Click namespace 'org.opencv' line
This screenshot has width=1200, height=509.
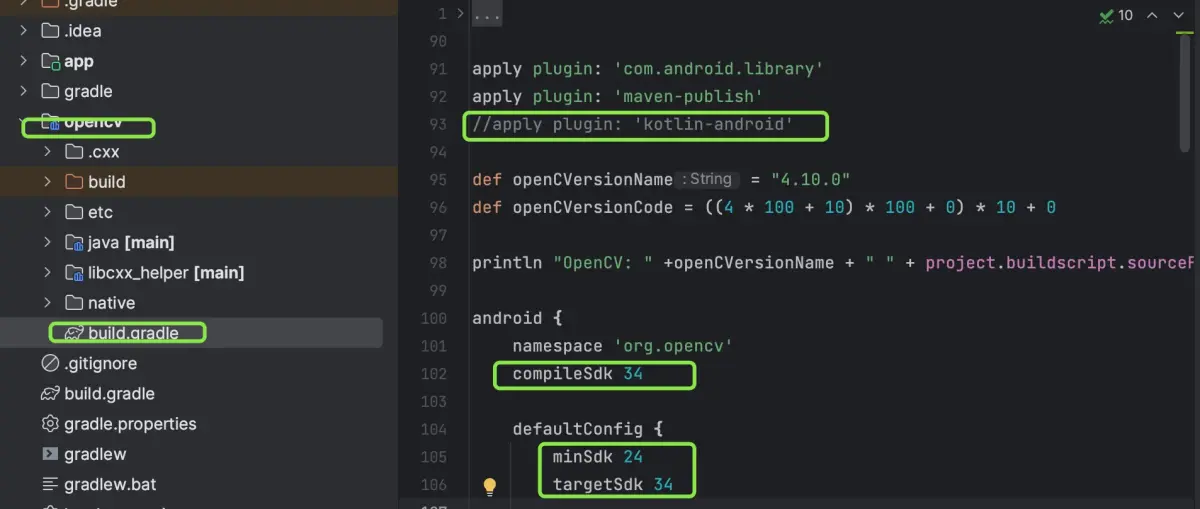623,346
